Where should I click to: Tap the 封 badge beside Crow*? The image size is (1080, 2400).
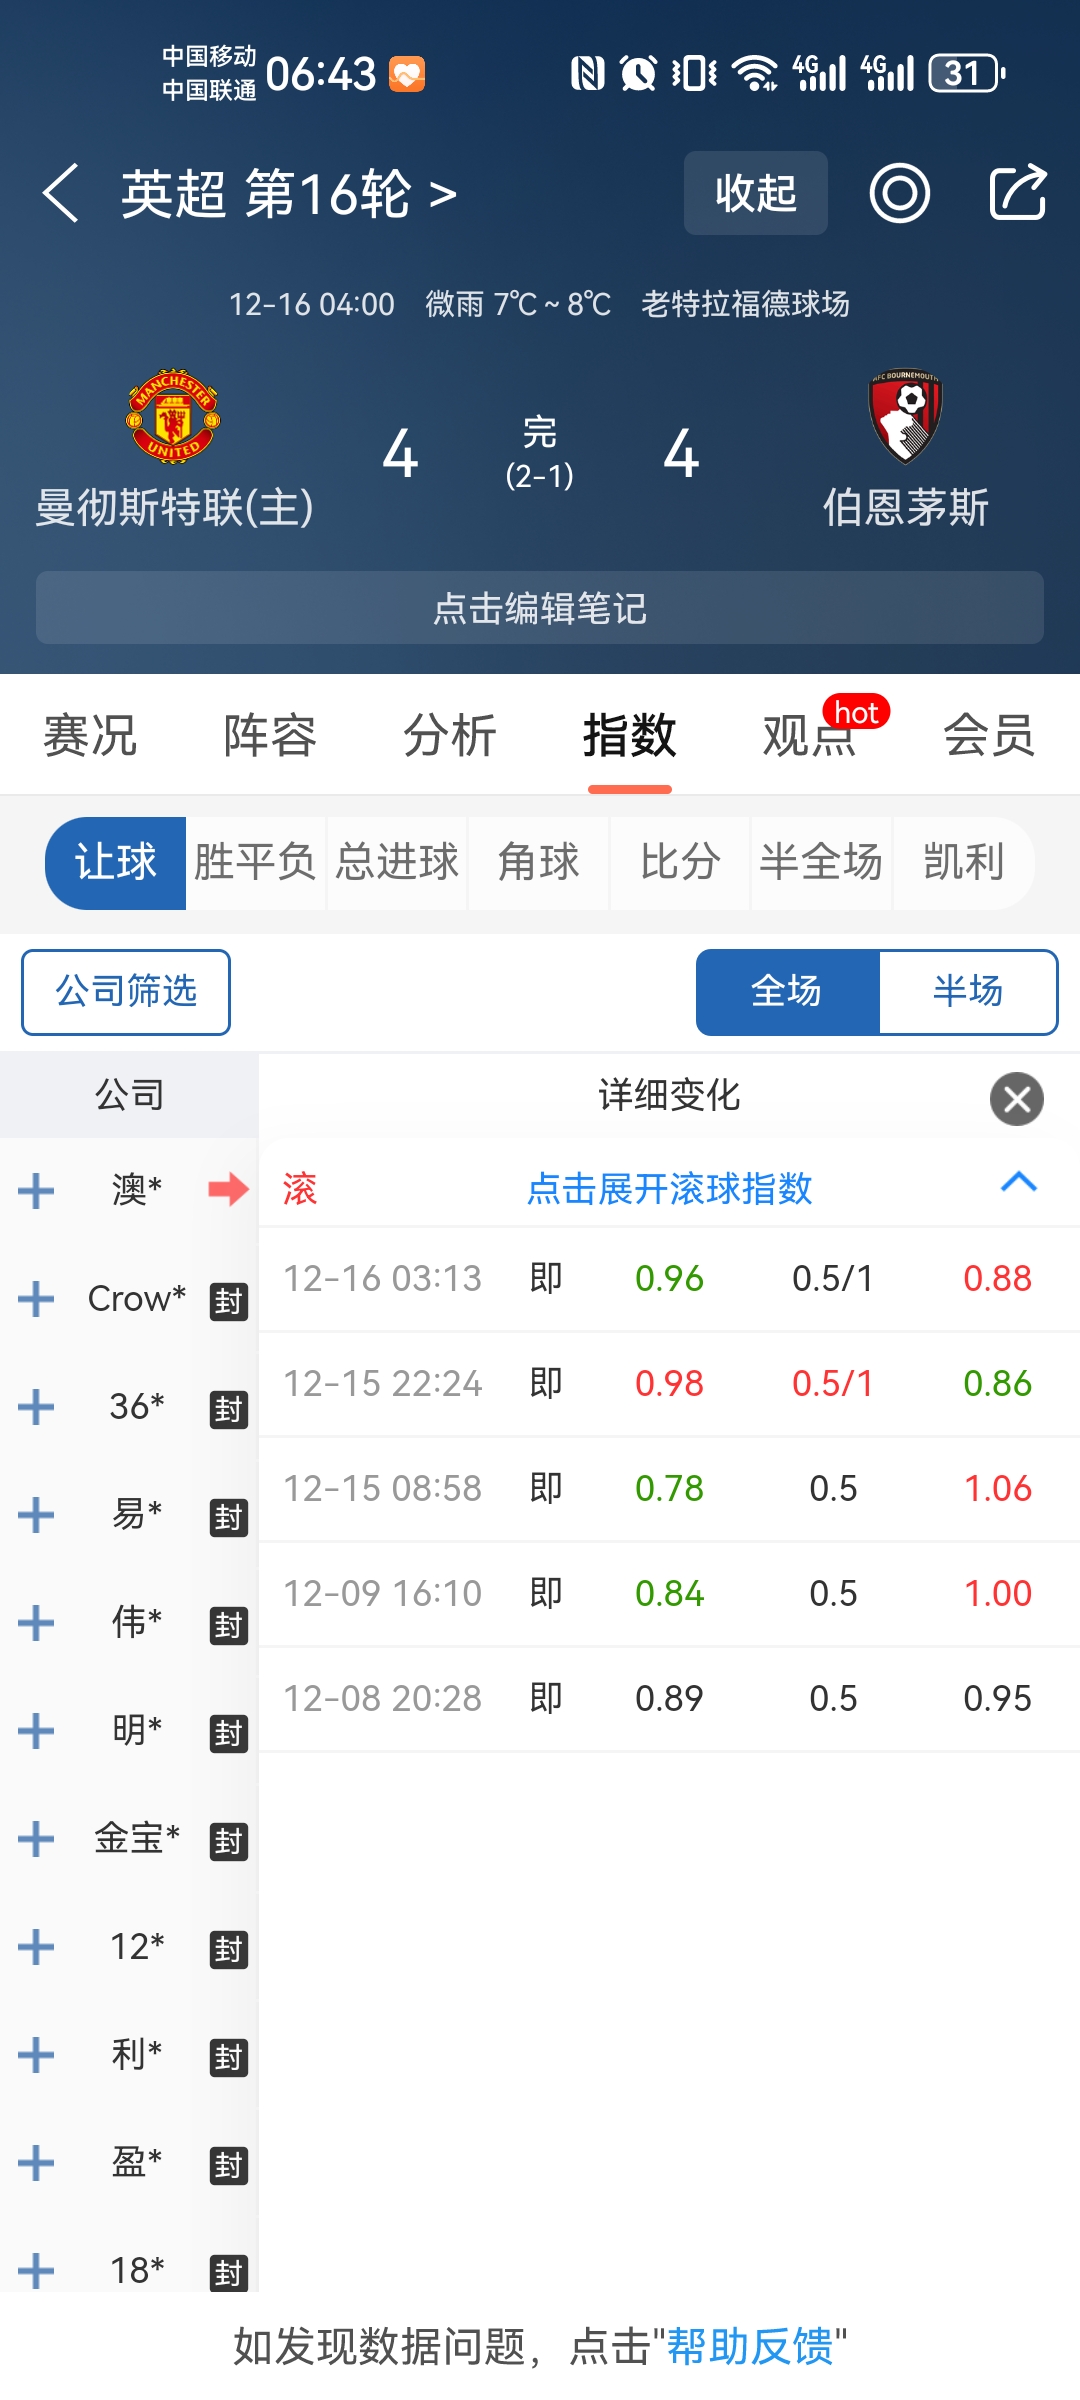(x=228, y=1301)
